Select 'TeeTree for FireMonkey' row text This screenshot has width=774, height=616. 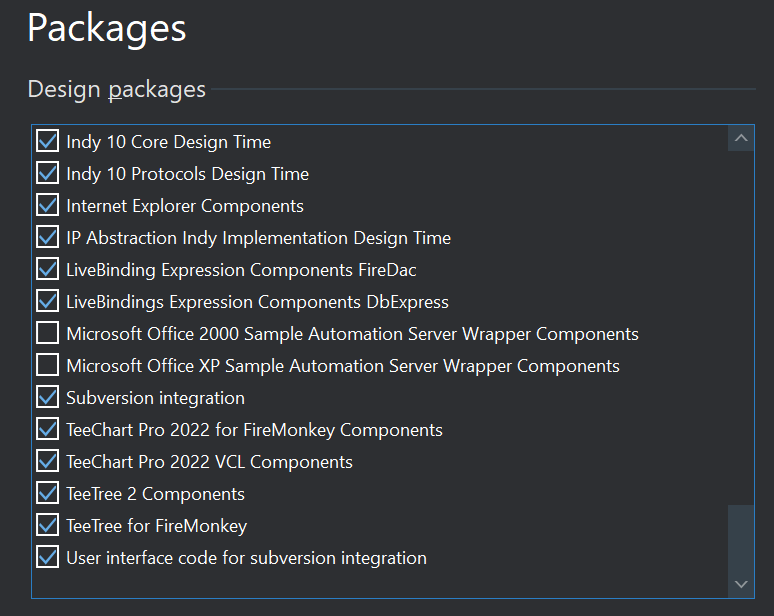157,526
